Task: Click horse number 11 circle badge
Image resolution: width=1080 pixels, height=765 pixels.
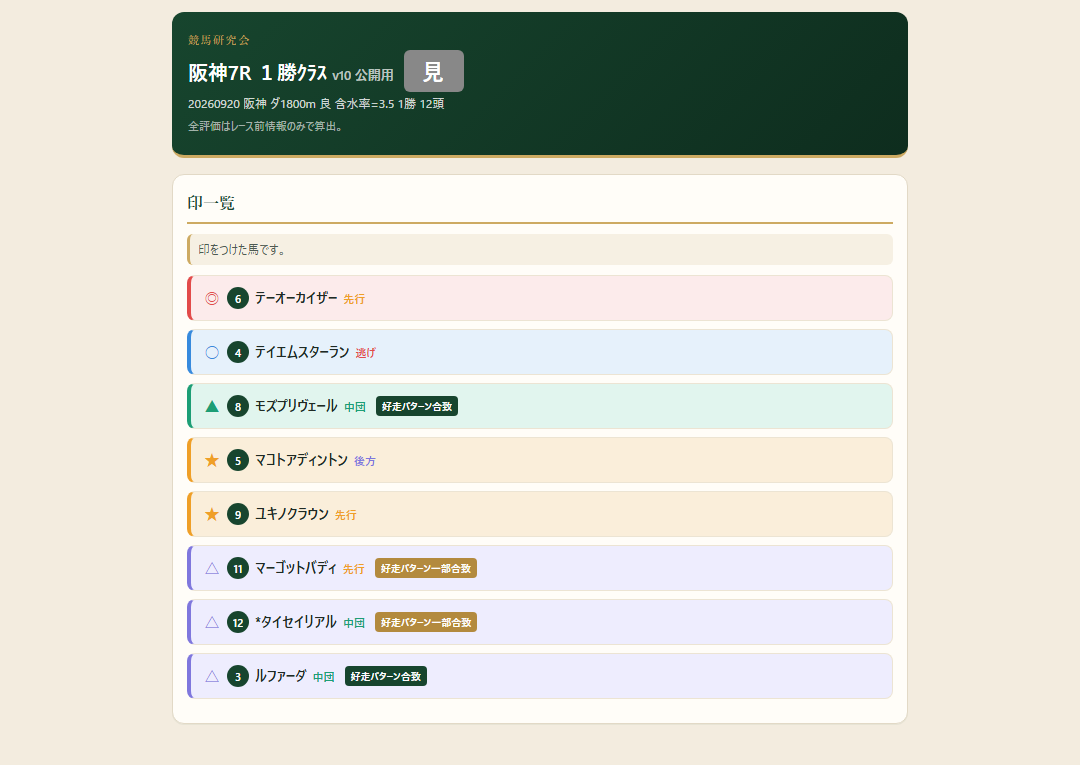Action: (x=238, y=568)
